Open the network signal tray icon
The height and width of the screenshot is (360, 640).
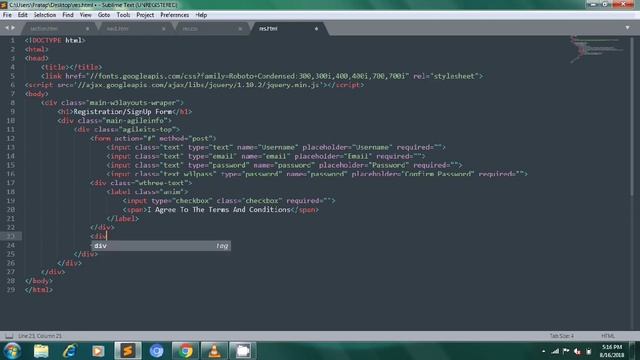pyautogui.click(x=555, y=351)
